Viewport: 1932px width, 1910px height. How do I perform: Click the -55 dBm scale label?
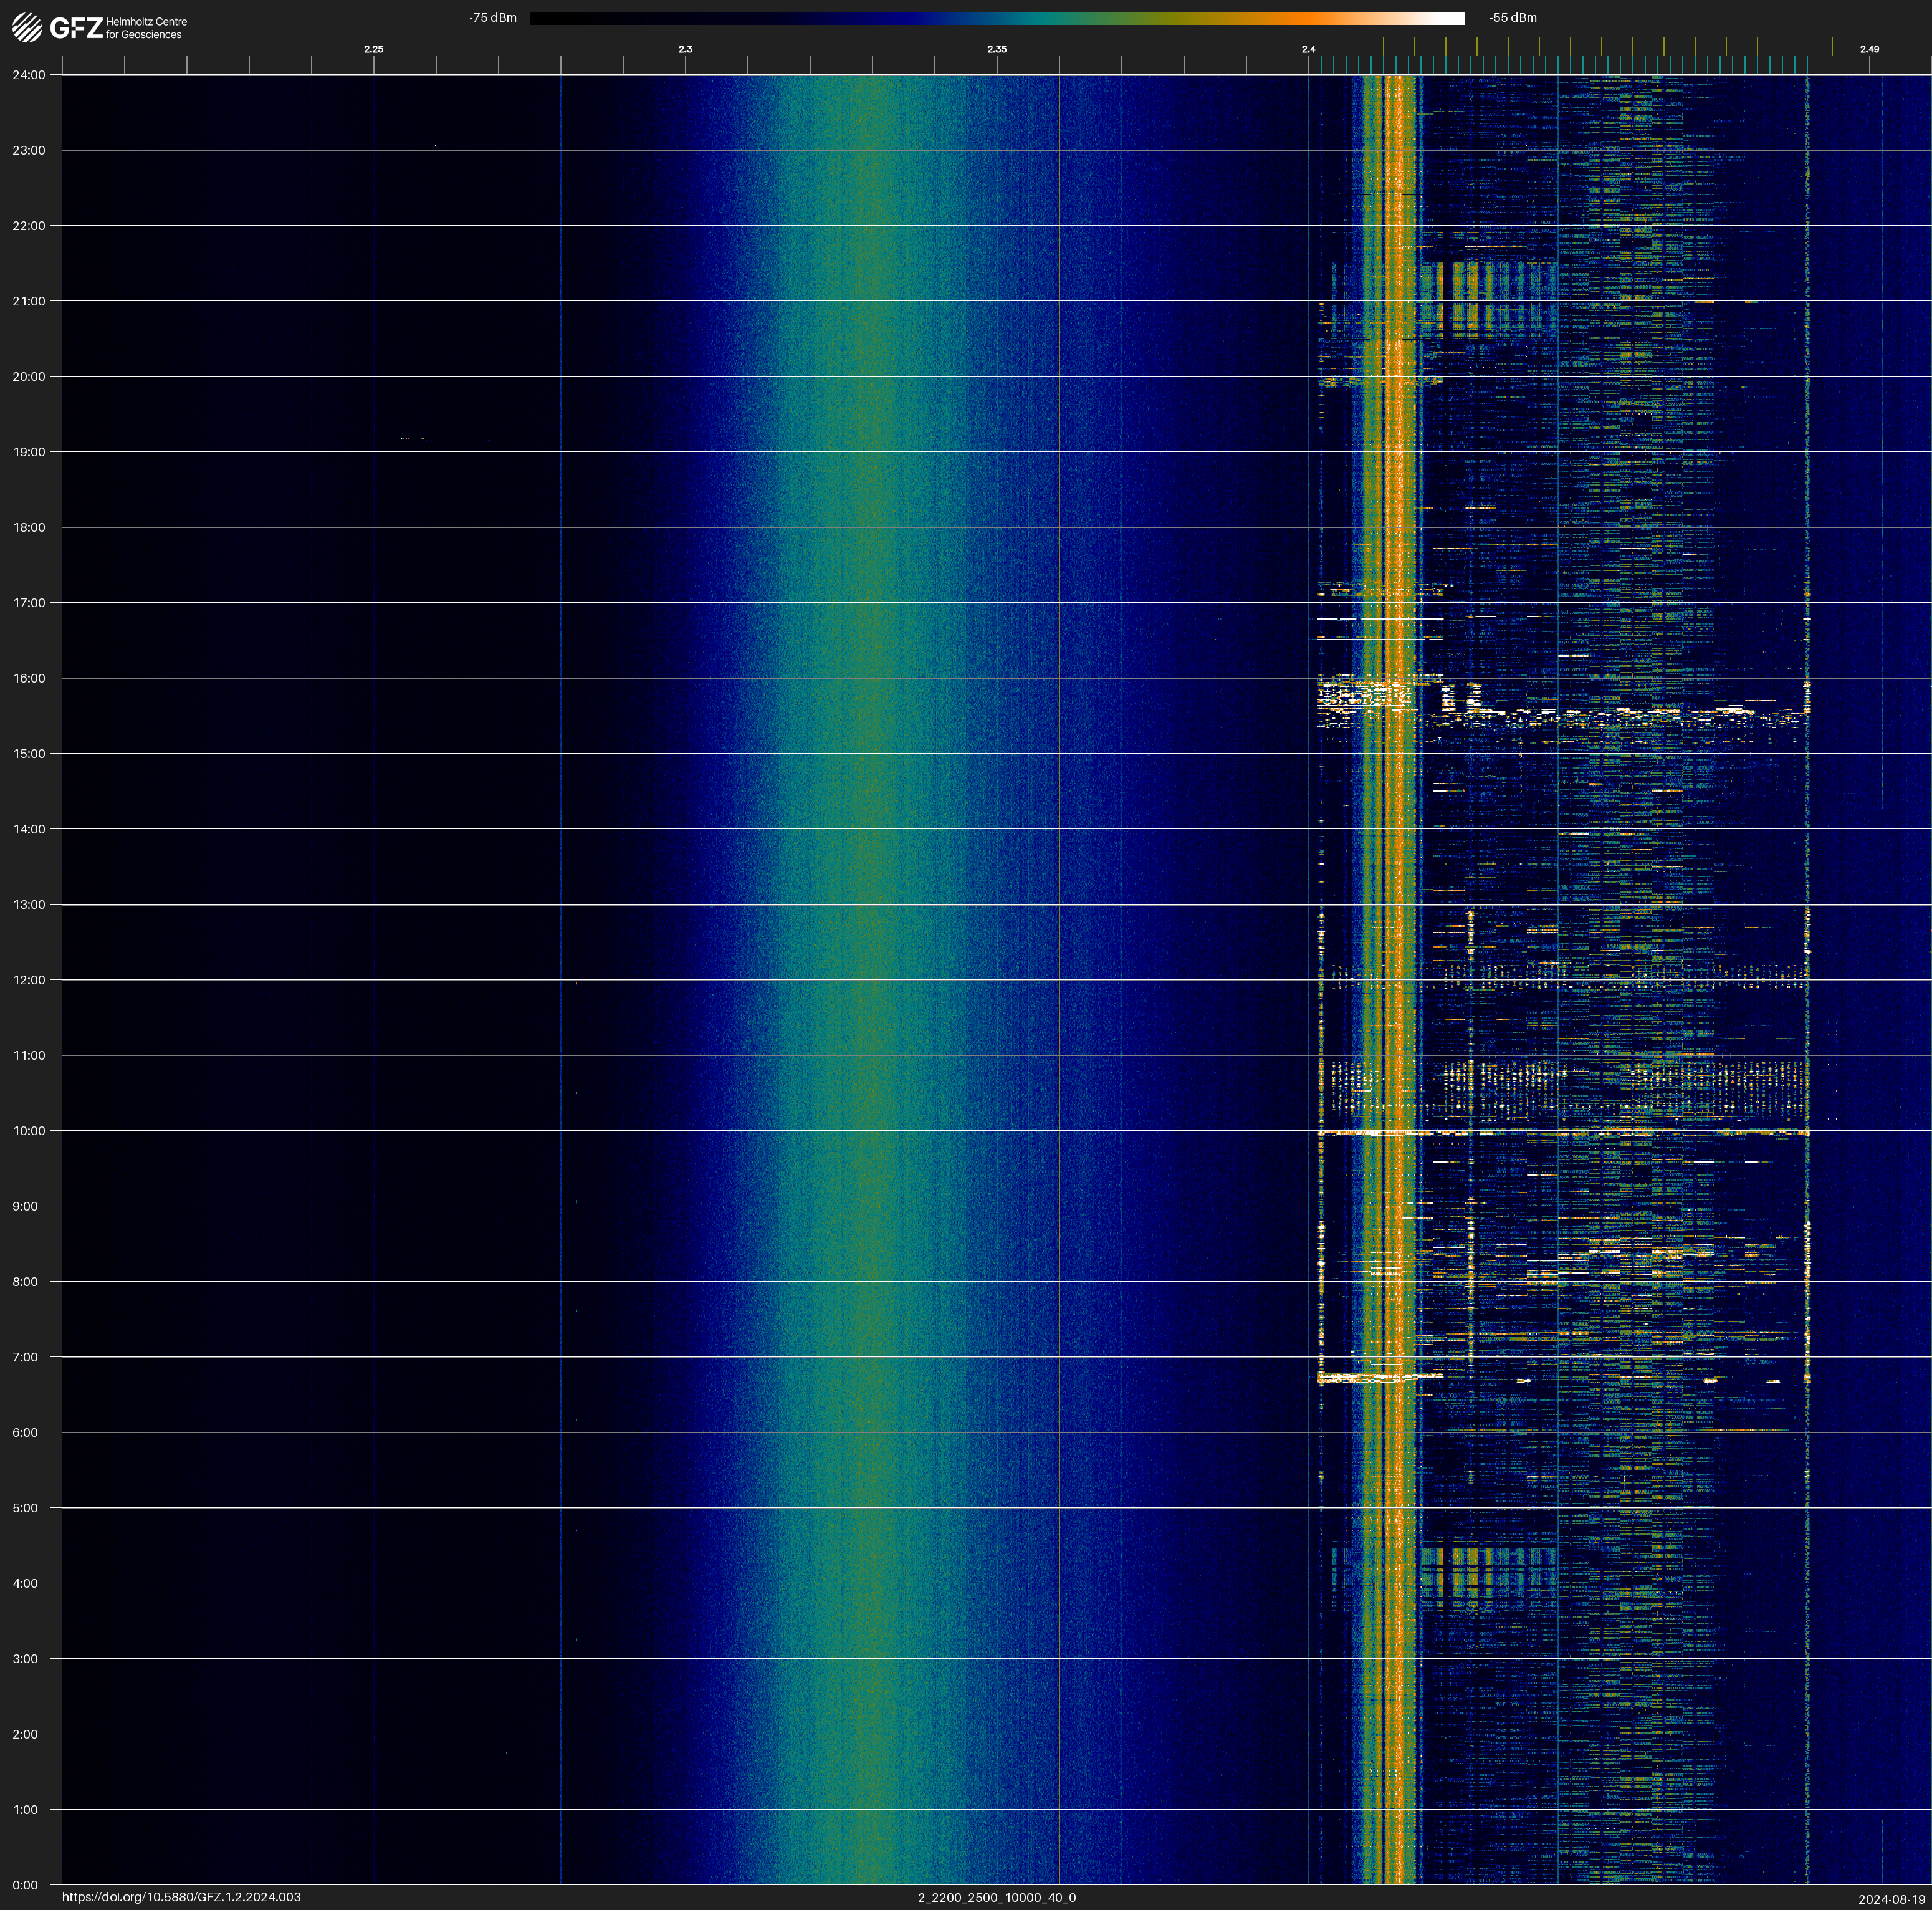click(1512, 18)
